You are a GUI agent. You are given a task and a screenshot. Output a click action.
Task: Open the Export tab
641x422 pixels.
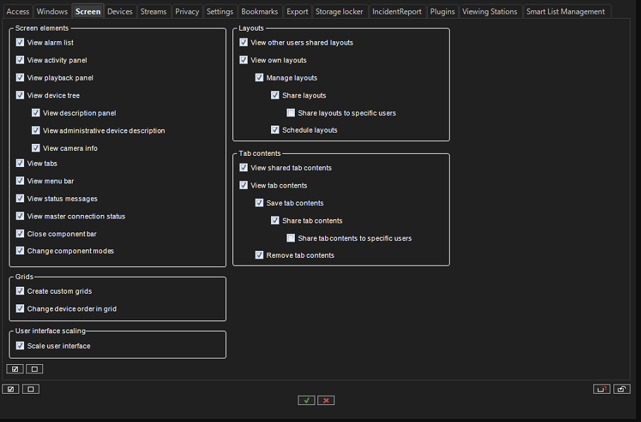[297, 11]
